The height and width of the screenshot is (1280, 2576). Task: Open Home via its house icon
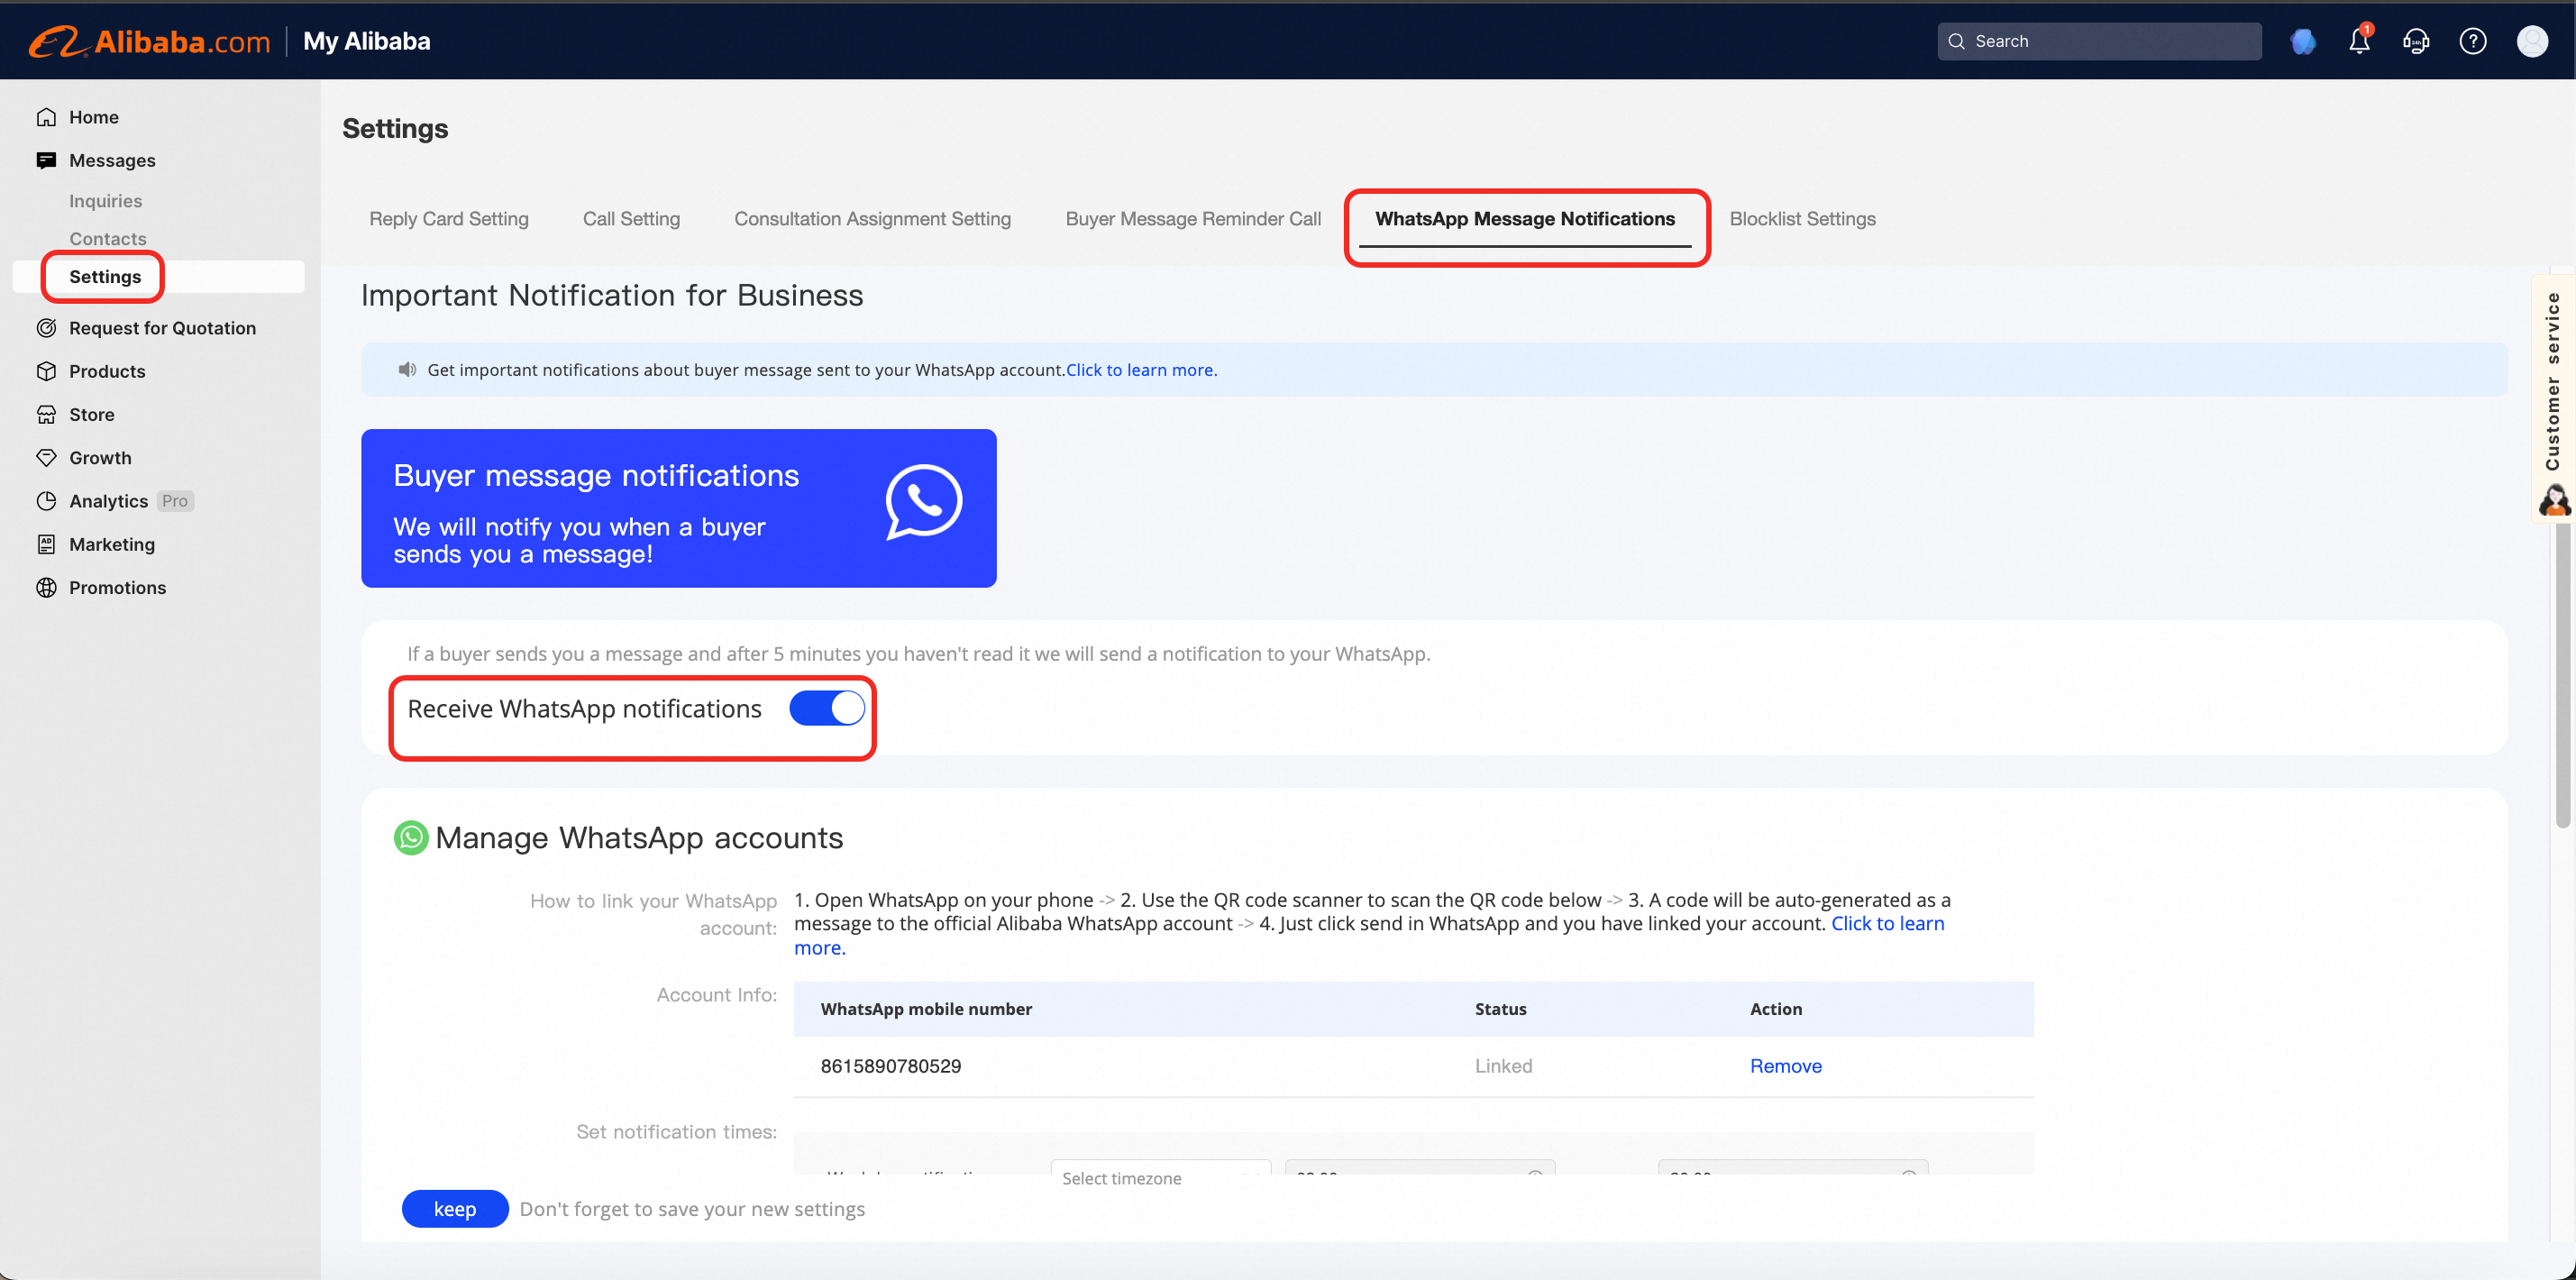[x=46, y=117]
